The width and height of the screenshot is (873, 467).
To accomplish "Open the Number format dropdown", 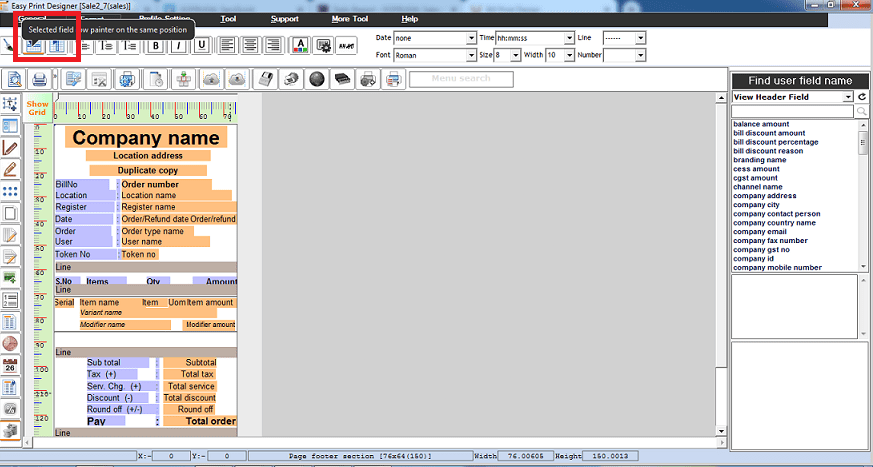I will [640, 55].
